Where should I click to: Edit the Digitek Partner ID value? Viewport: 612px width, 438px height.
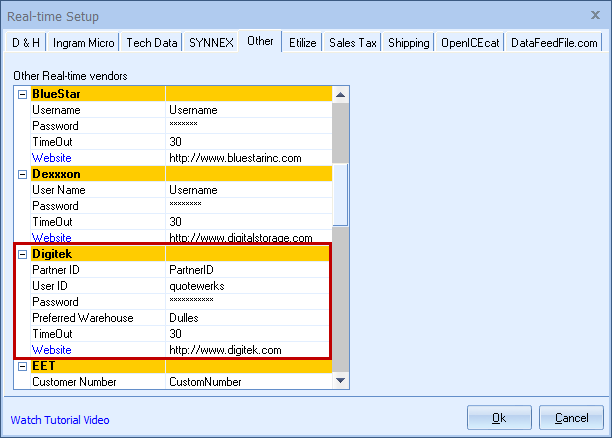(247, 270)
